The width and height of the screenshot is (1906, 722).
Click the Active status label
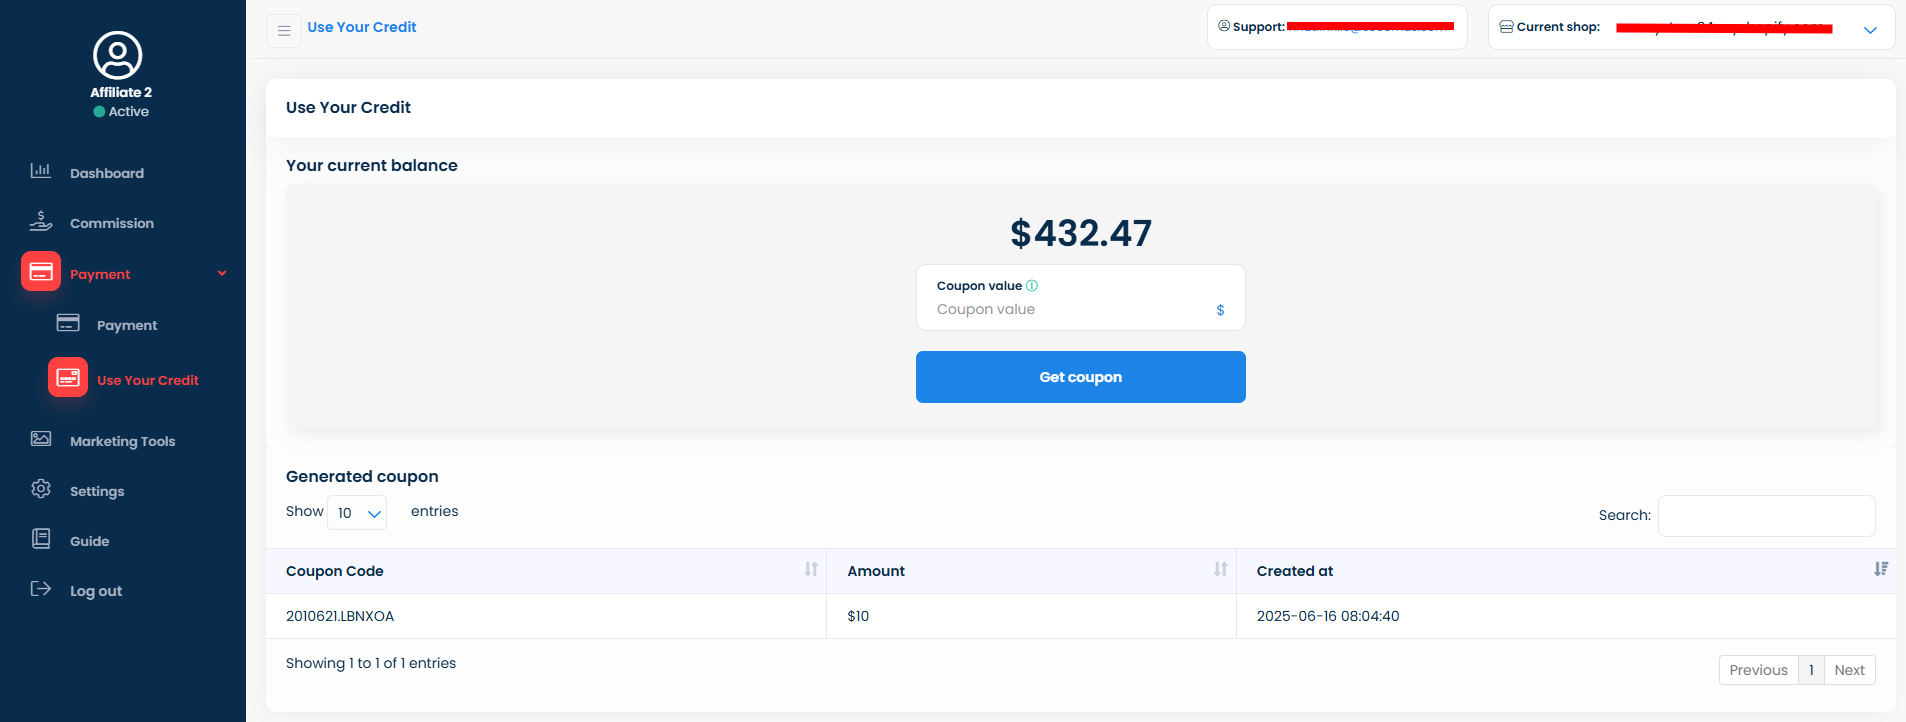click(129, 112)
